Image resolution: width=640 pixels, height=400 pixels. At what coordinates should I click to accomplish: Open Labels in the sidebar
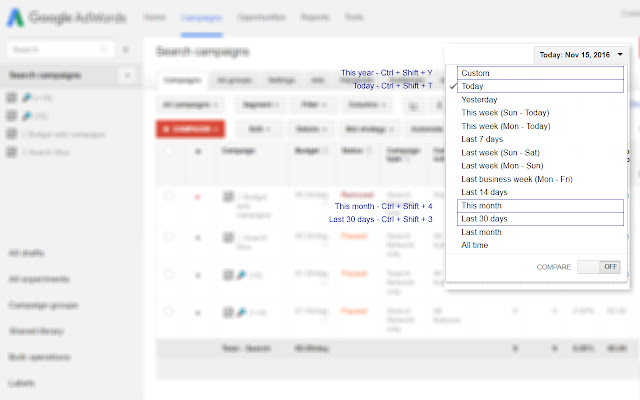(x=22, y=383)
